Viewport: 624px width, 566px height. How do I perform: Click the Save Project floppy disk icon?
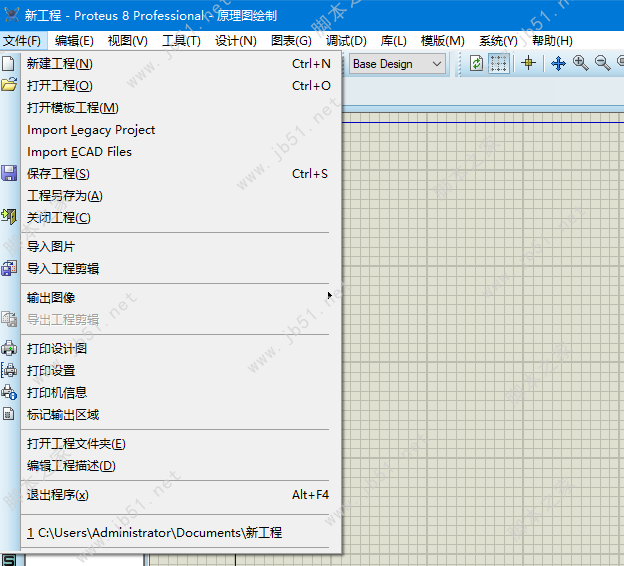tap(9, 174)
